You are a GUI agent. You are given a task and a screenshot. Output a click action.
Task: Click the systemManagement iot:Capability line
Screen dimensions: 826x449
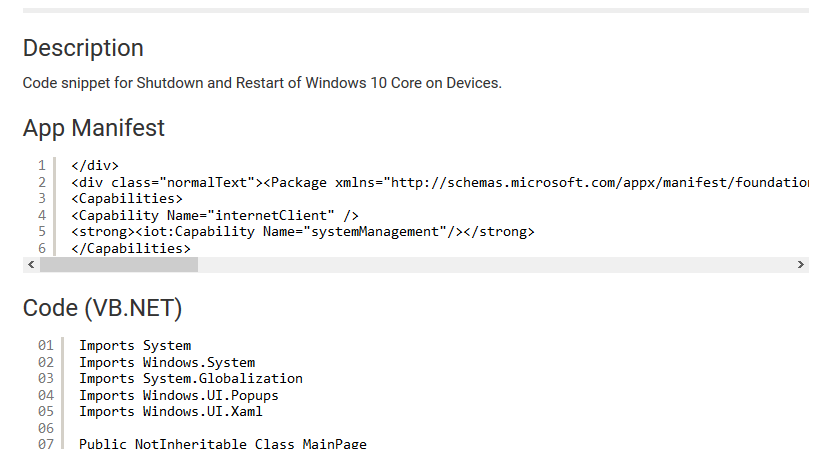(303, 232)
